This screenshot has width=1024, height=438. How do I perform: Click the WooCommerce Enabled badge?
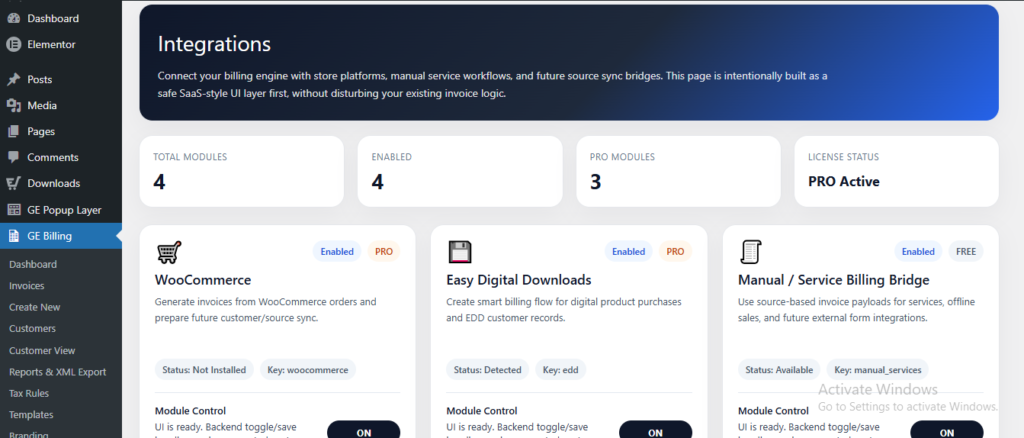(337, 251)
